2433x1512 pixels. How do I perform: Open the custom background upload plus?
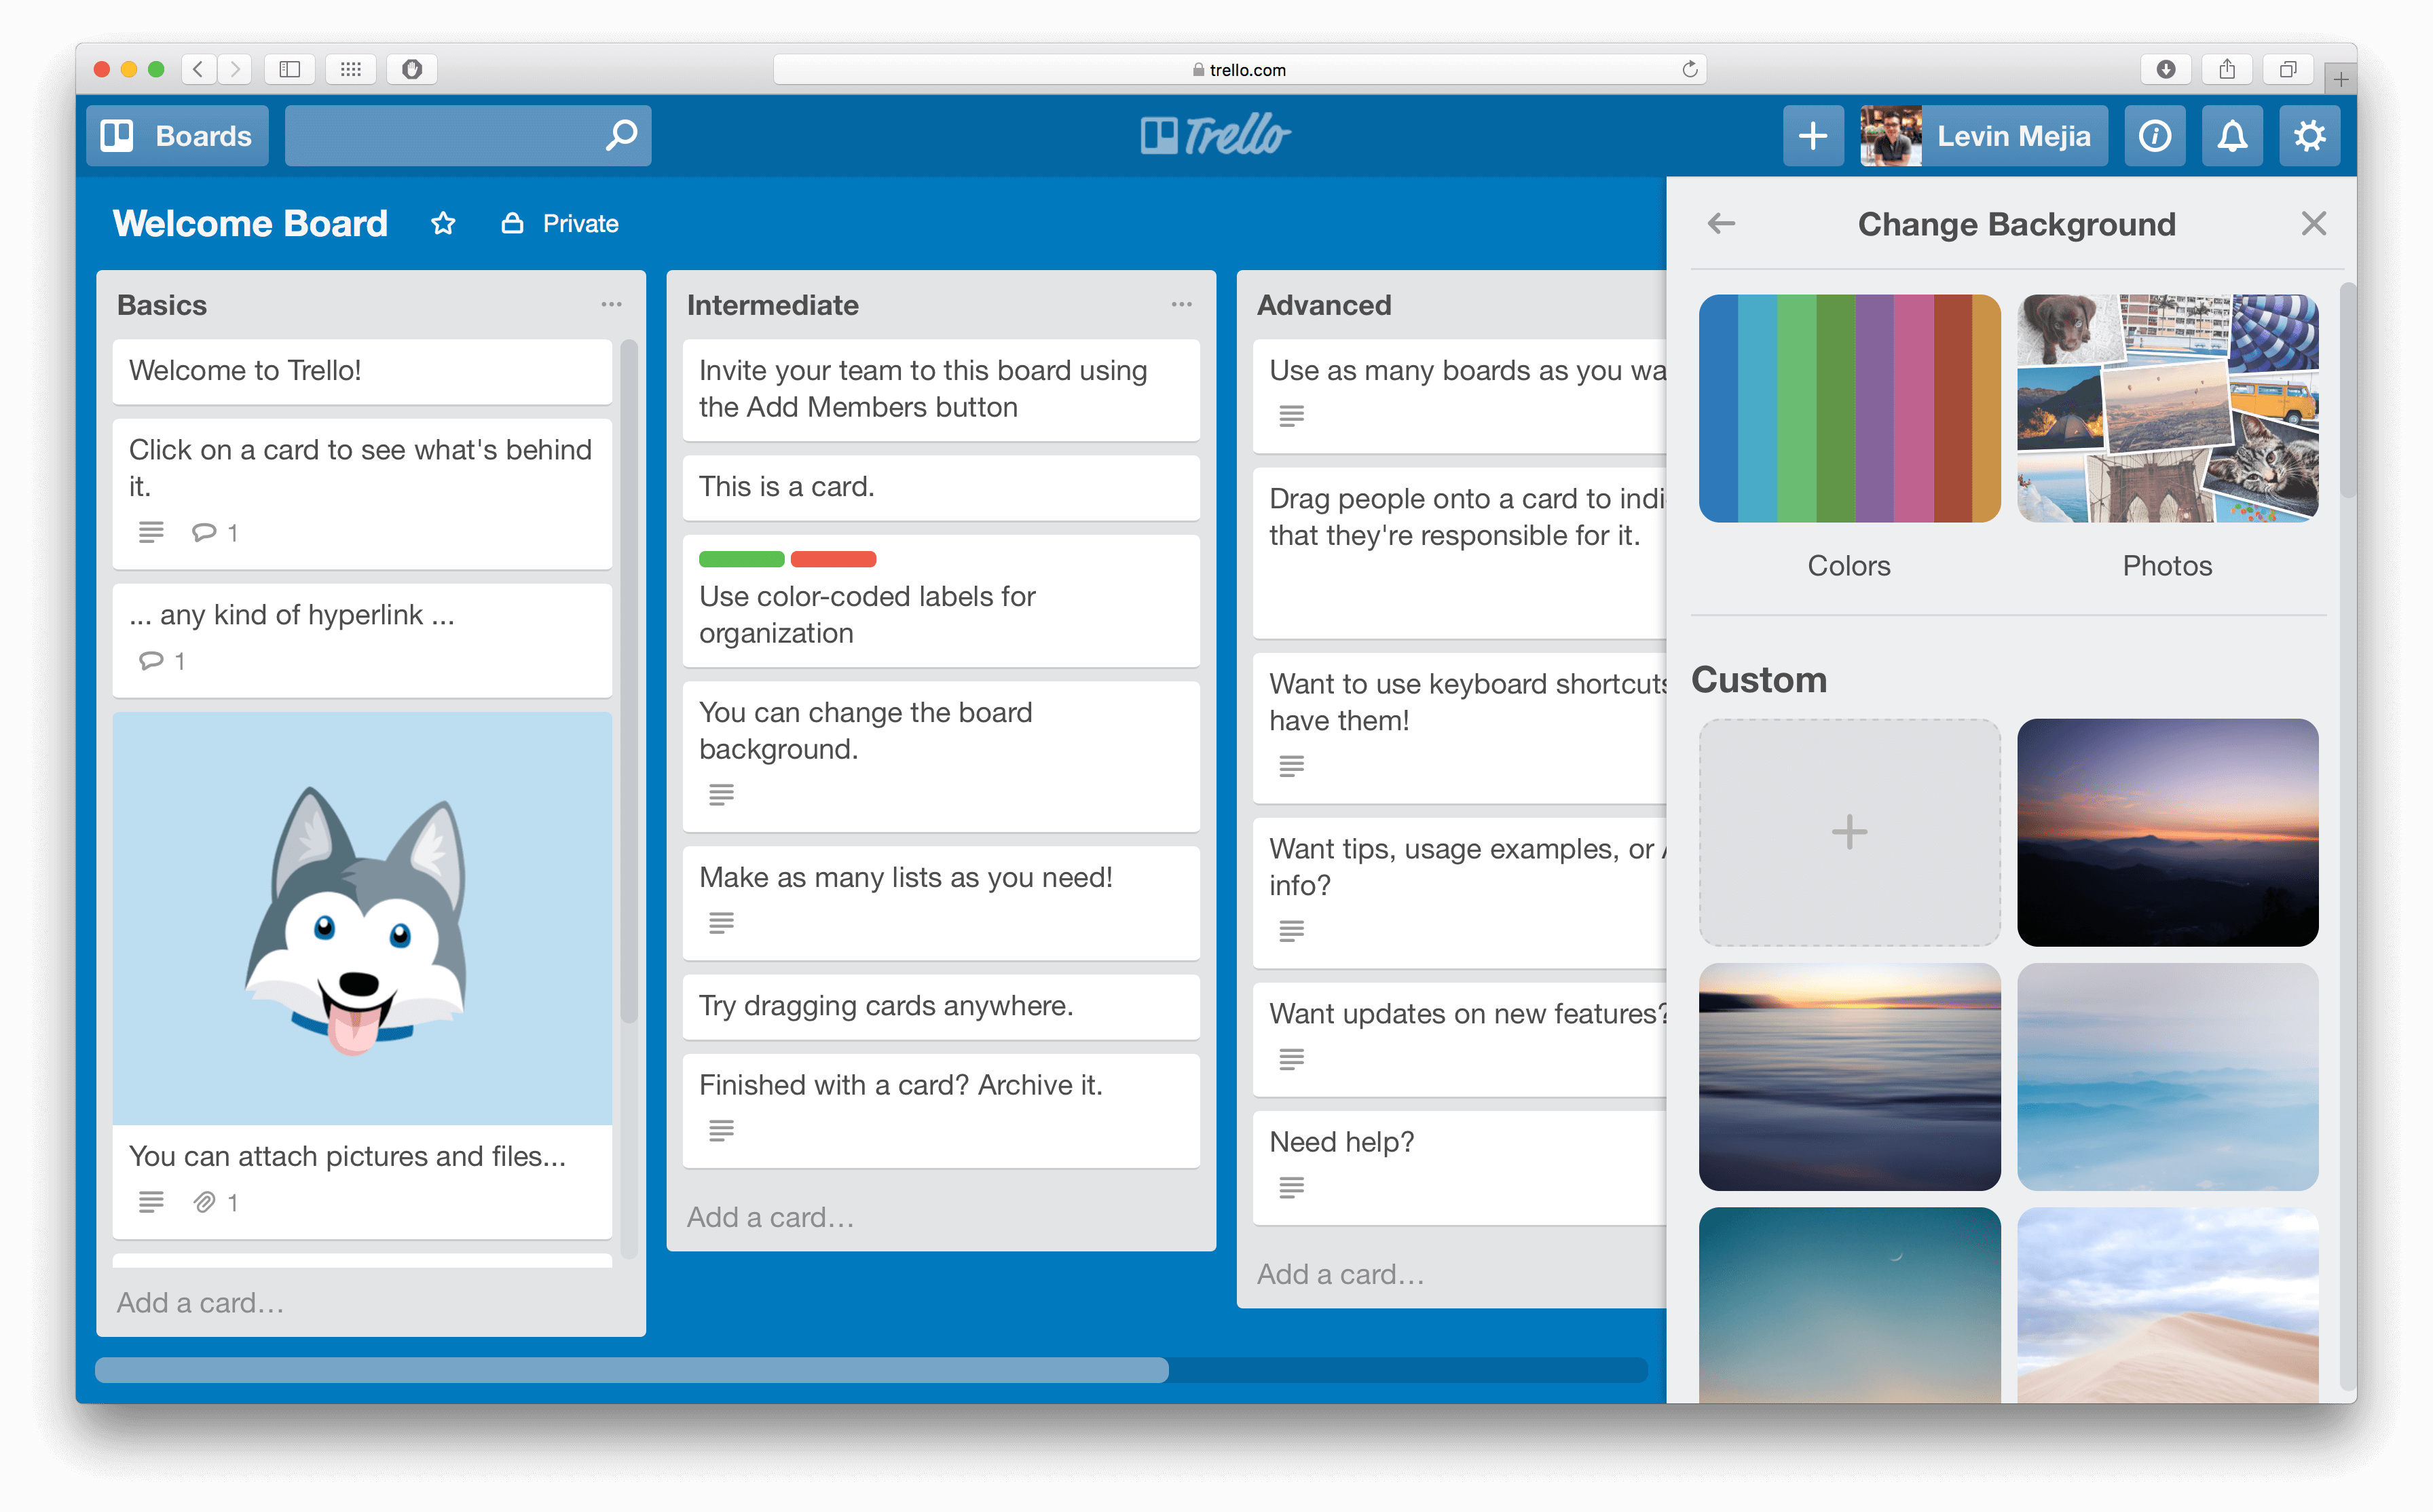[1850, 831]
